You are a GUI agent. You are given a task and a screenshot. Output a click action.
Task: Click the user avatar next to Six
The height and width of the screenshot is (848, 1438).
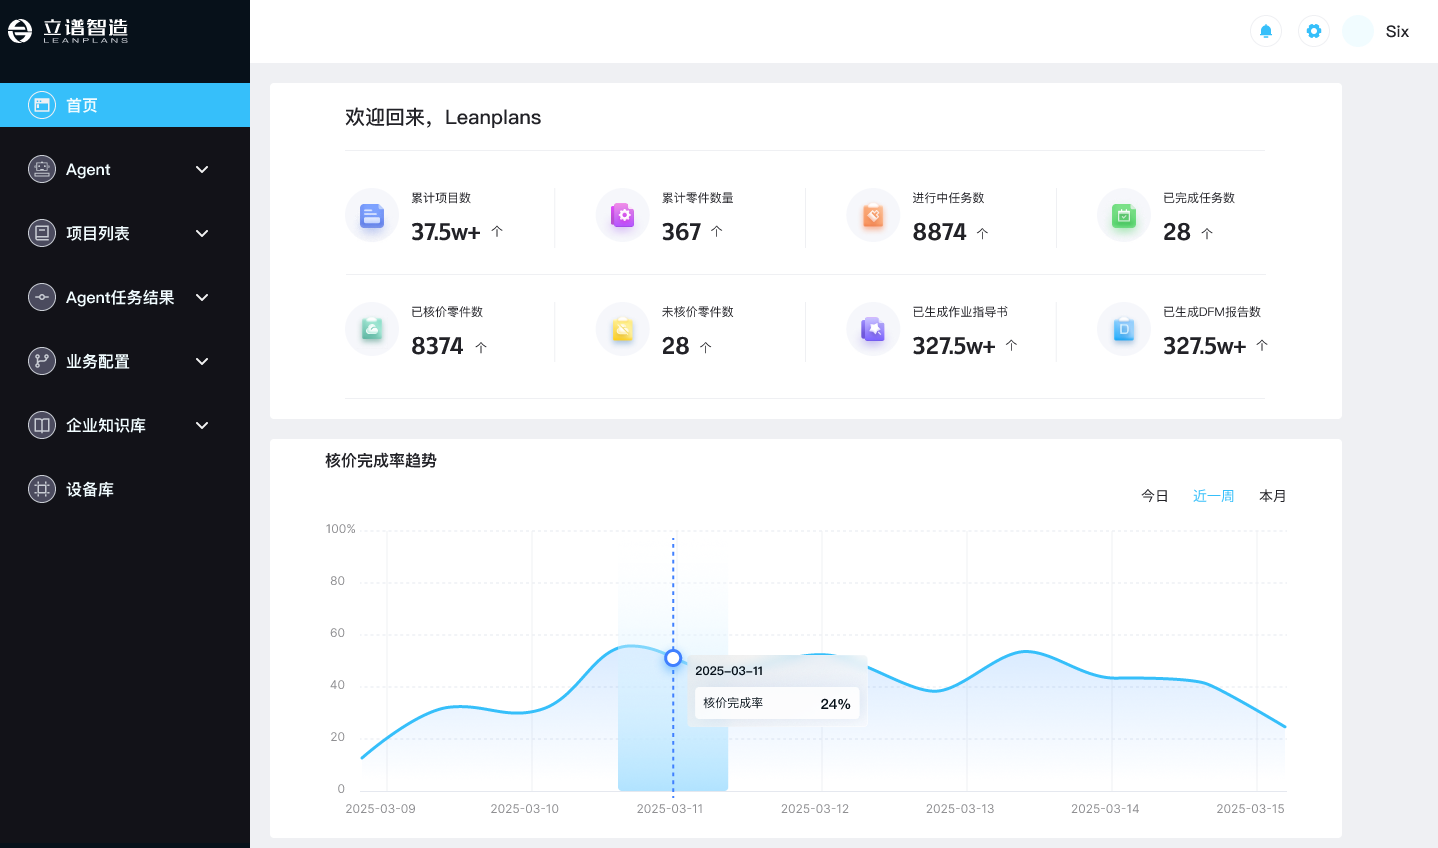1358,31
